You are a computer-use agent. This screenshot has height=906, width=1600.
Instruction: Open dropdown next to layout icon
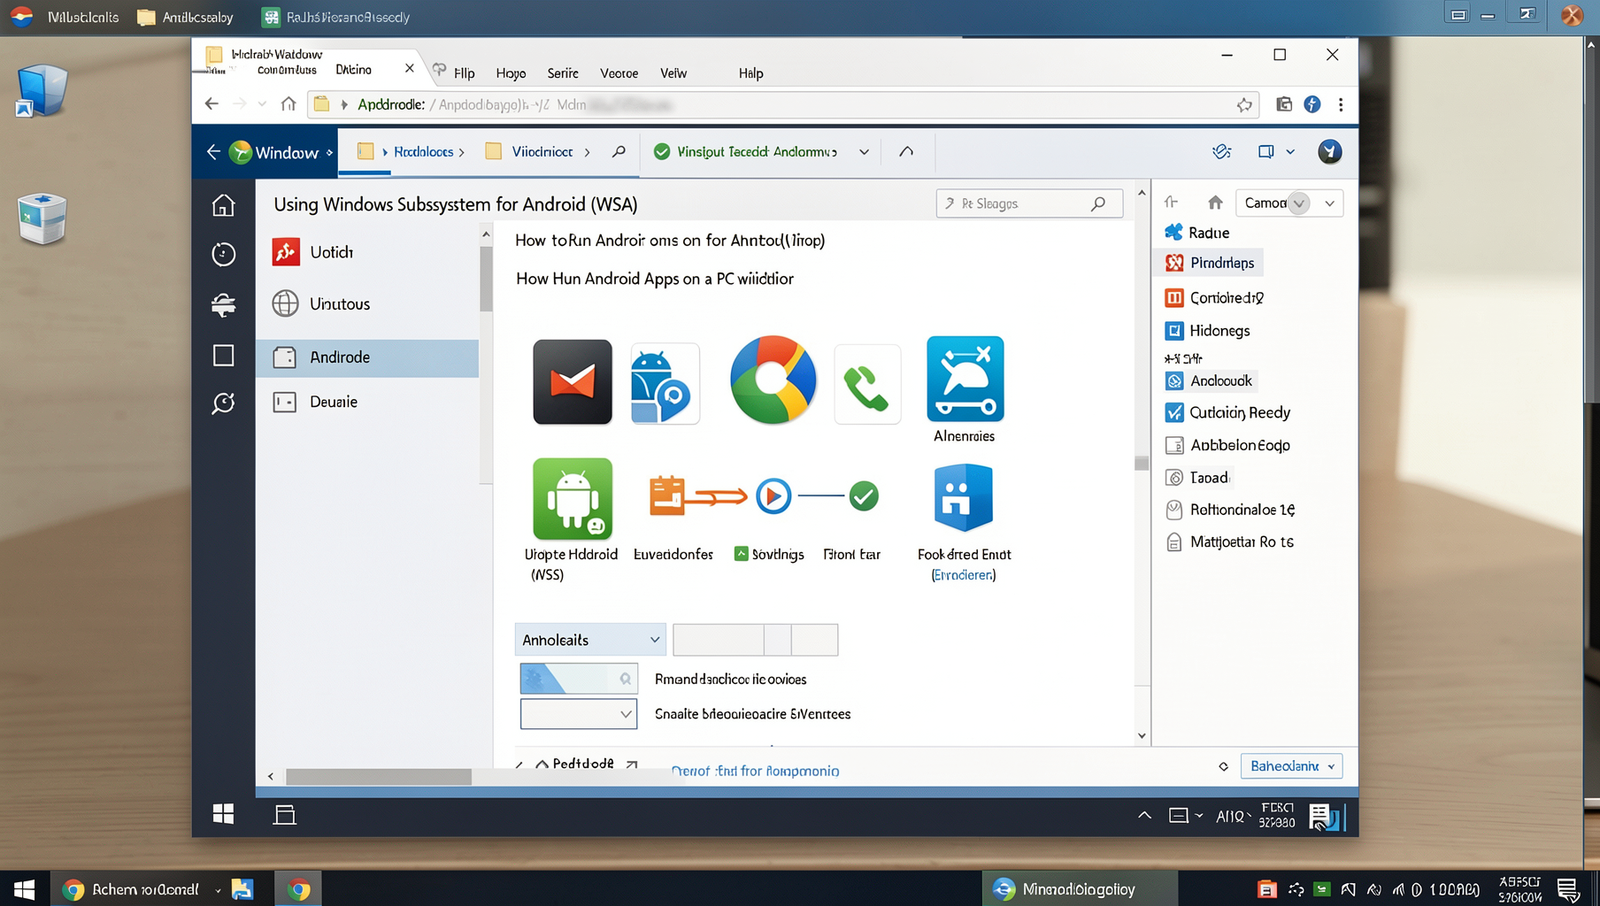(1290, 152)
